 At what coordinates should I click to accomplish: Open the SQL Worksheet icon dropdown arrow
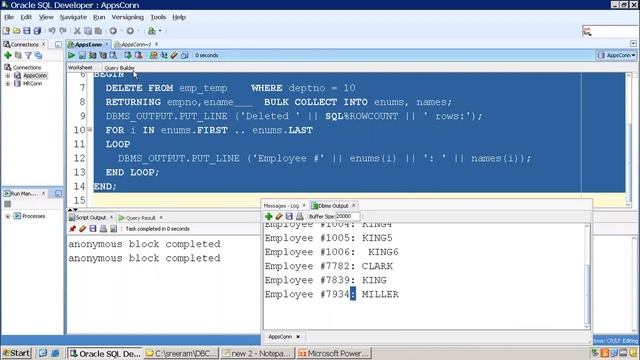[x=160, y=31]
